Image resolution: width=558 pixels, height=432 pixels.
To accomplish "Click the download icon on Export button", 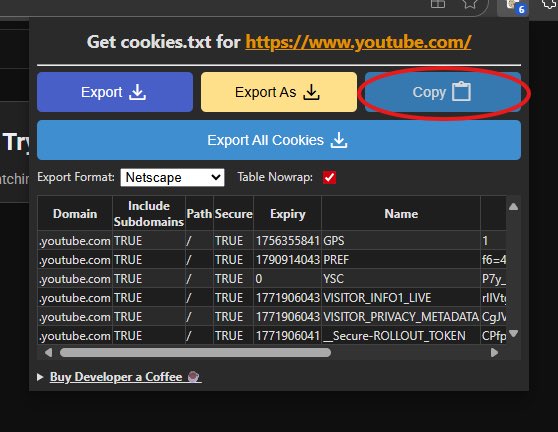I will (137, 92).
